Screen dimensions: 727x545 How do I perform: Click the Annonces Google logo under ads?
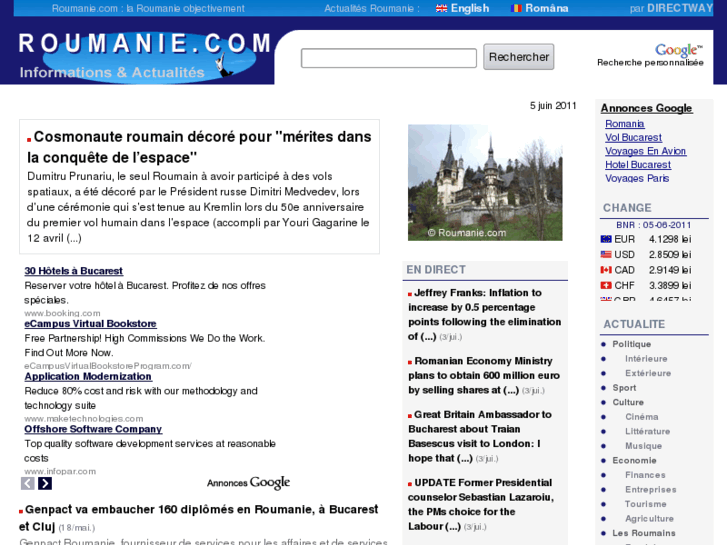tap(249, 483)
